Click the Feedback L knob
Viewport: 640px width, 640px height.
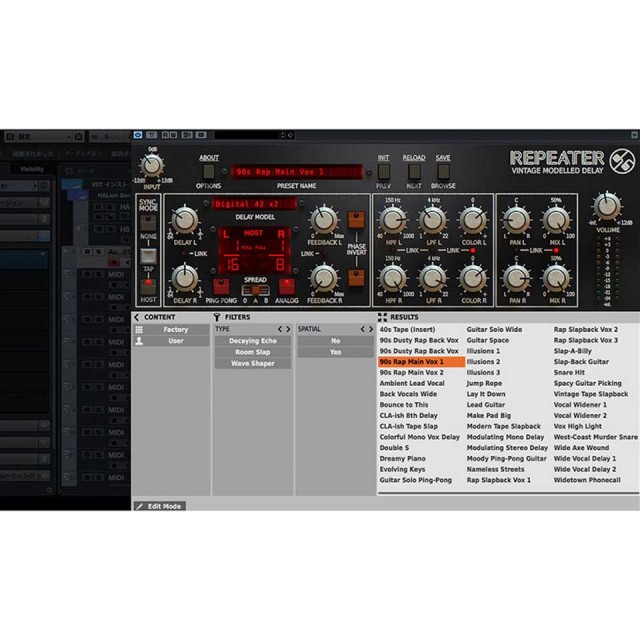click(x=324, y=220)
